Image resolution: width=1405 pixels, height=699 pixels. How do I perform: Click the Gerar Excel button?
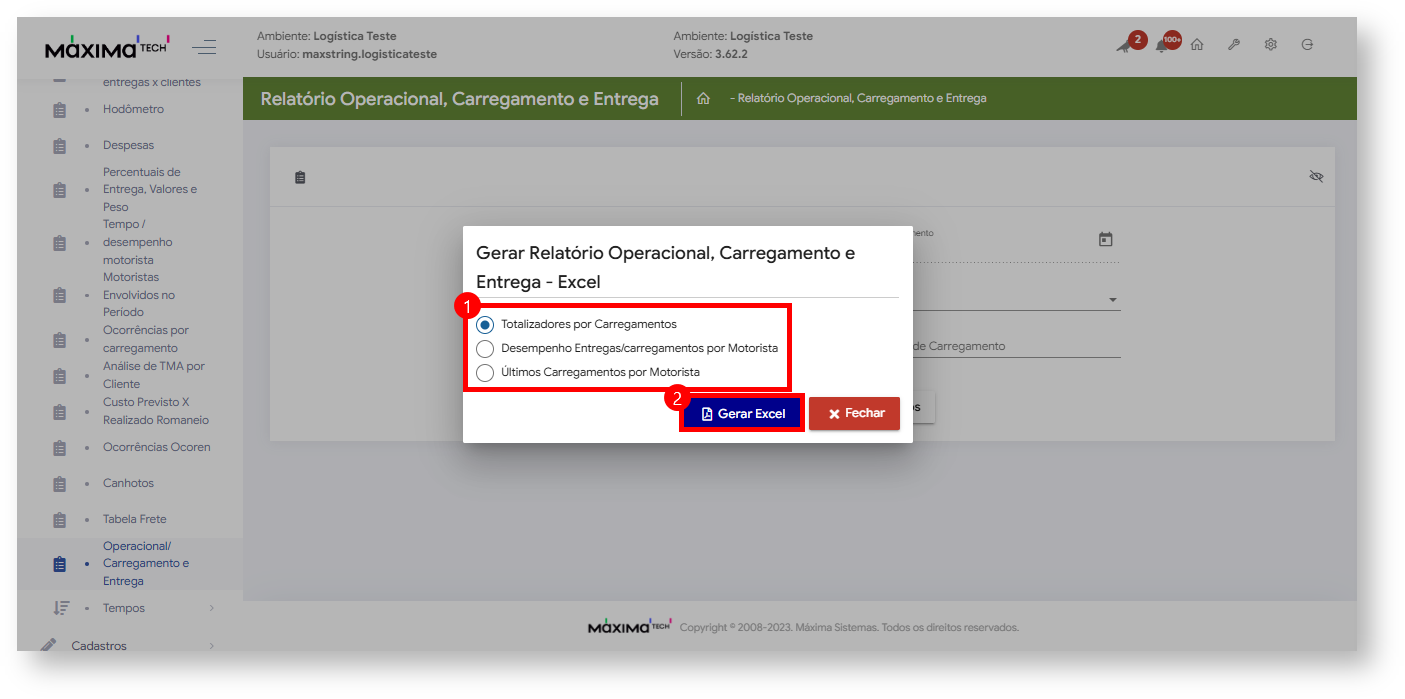(743, 414)
